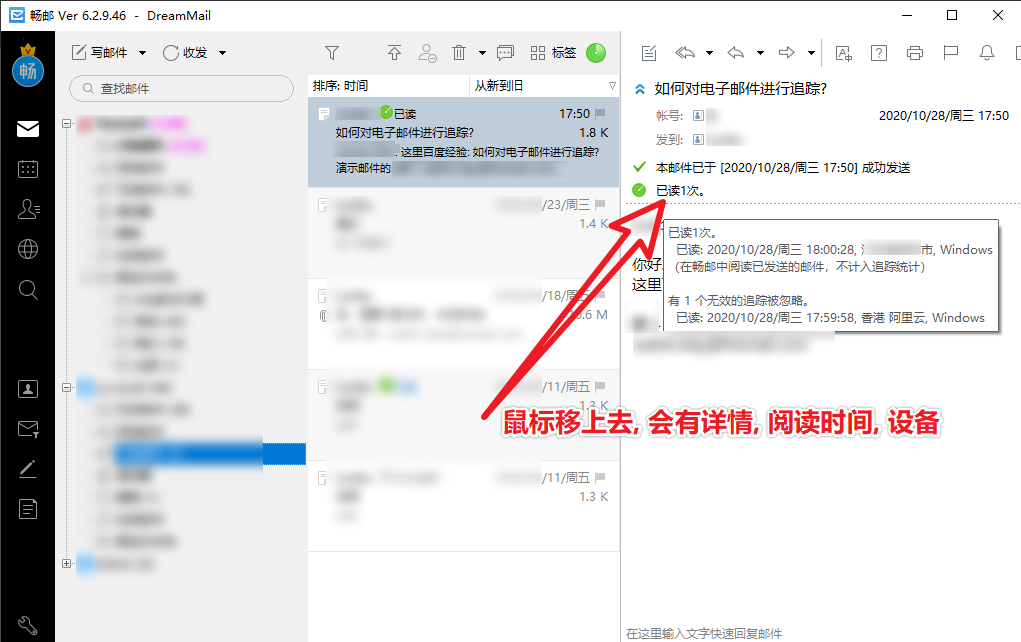Click the 成功发送 delivery status line
This screenshot has width=1021, height=642.
tap(783, 168)
